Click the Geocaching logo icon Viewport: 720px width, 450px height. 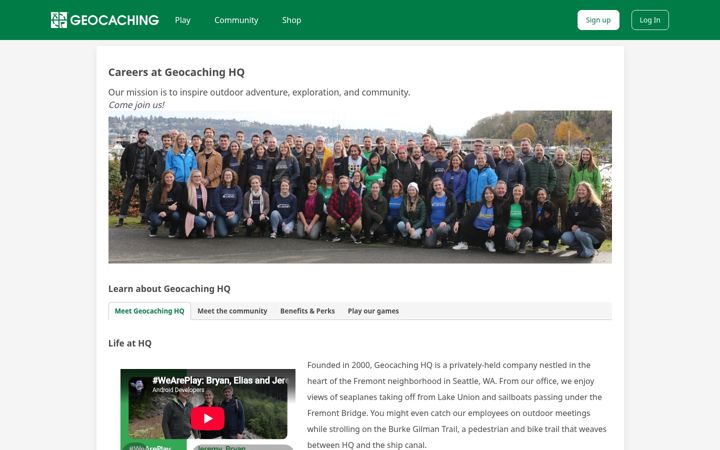tap(59, 20)
